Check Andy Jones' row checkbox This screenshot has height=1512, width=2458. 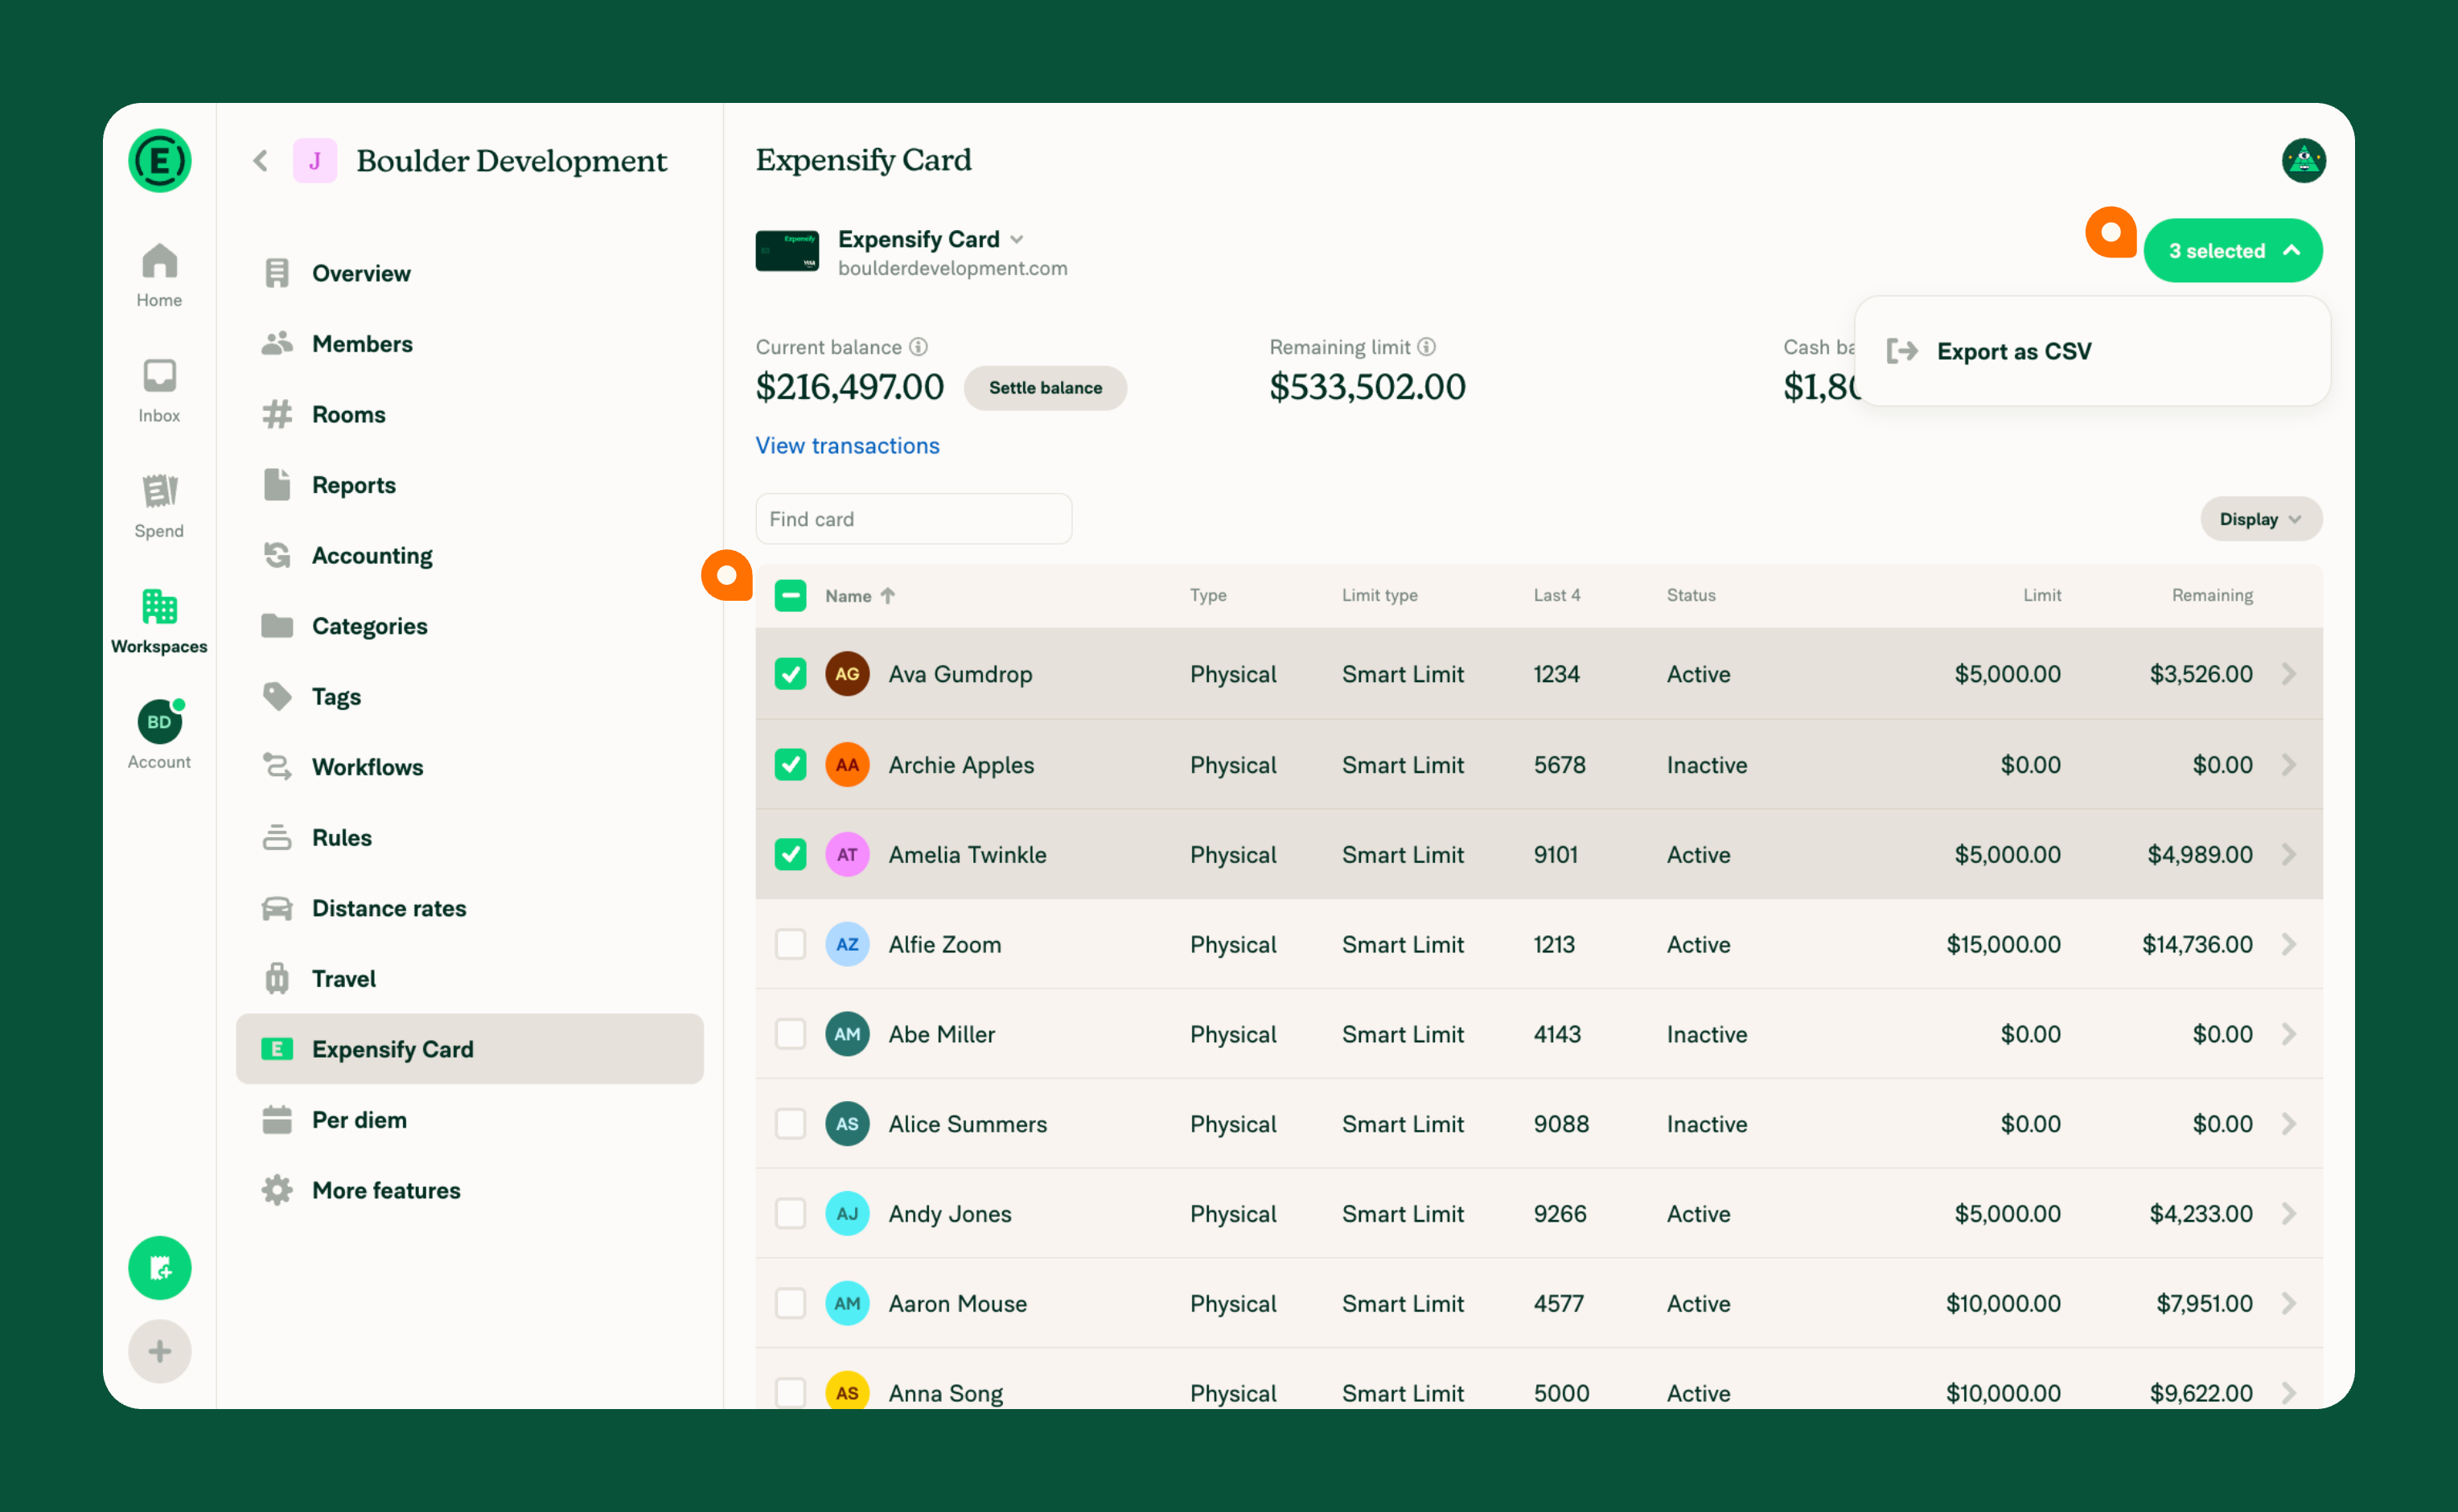790,1213
